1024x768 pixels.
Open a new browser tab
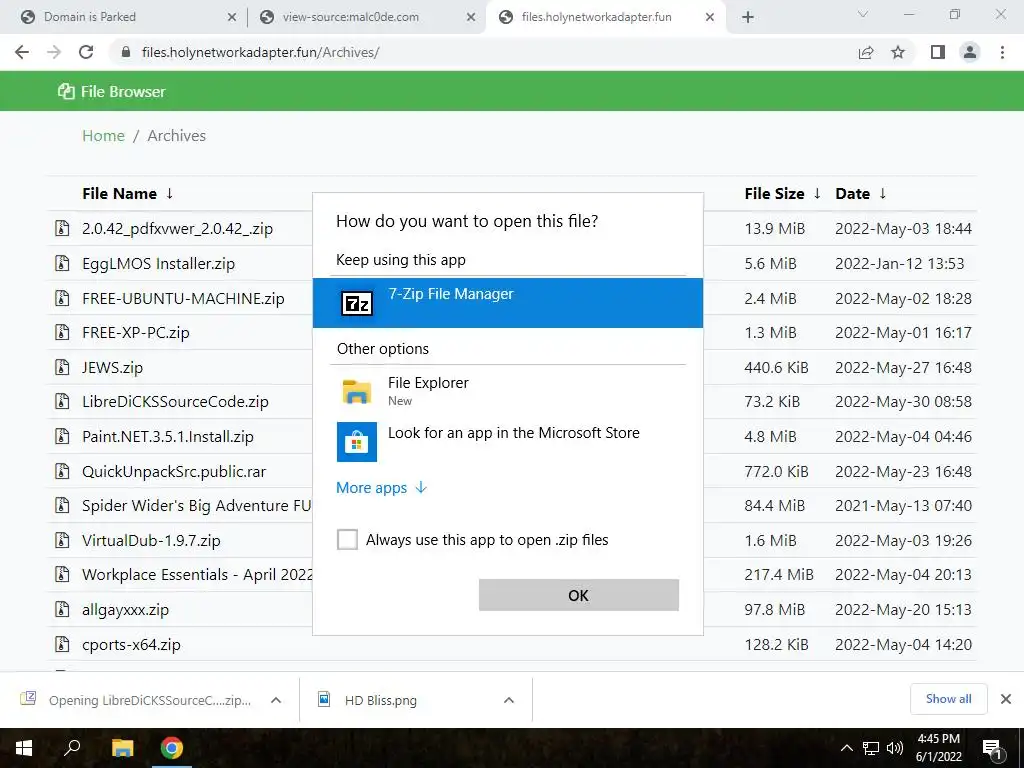click(748, 18)
